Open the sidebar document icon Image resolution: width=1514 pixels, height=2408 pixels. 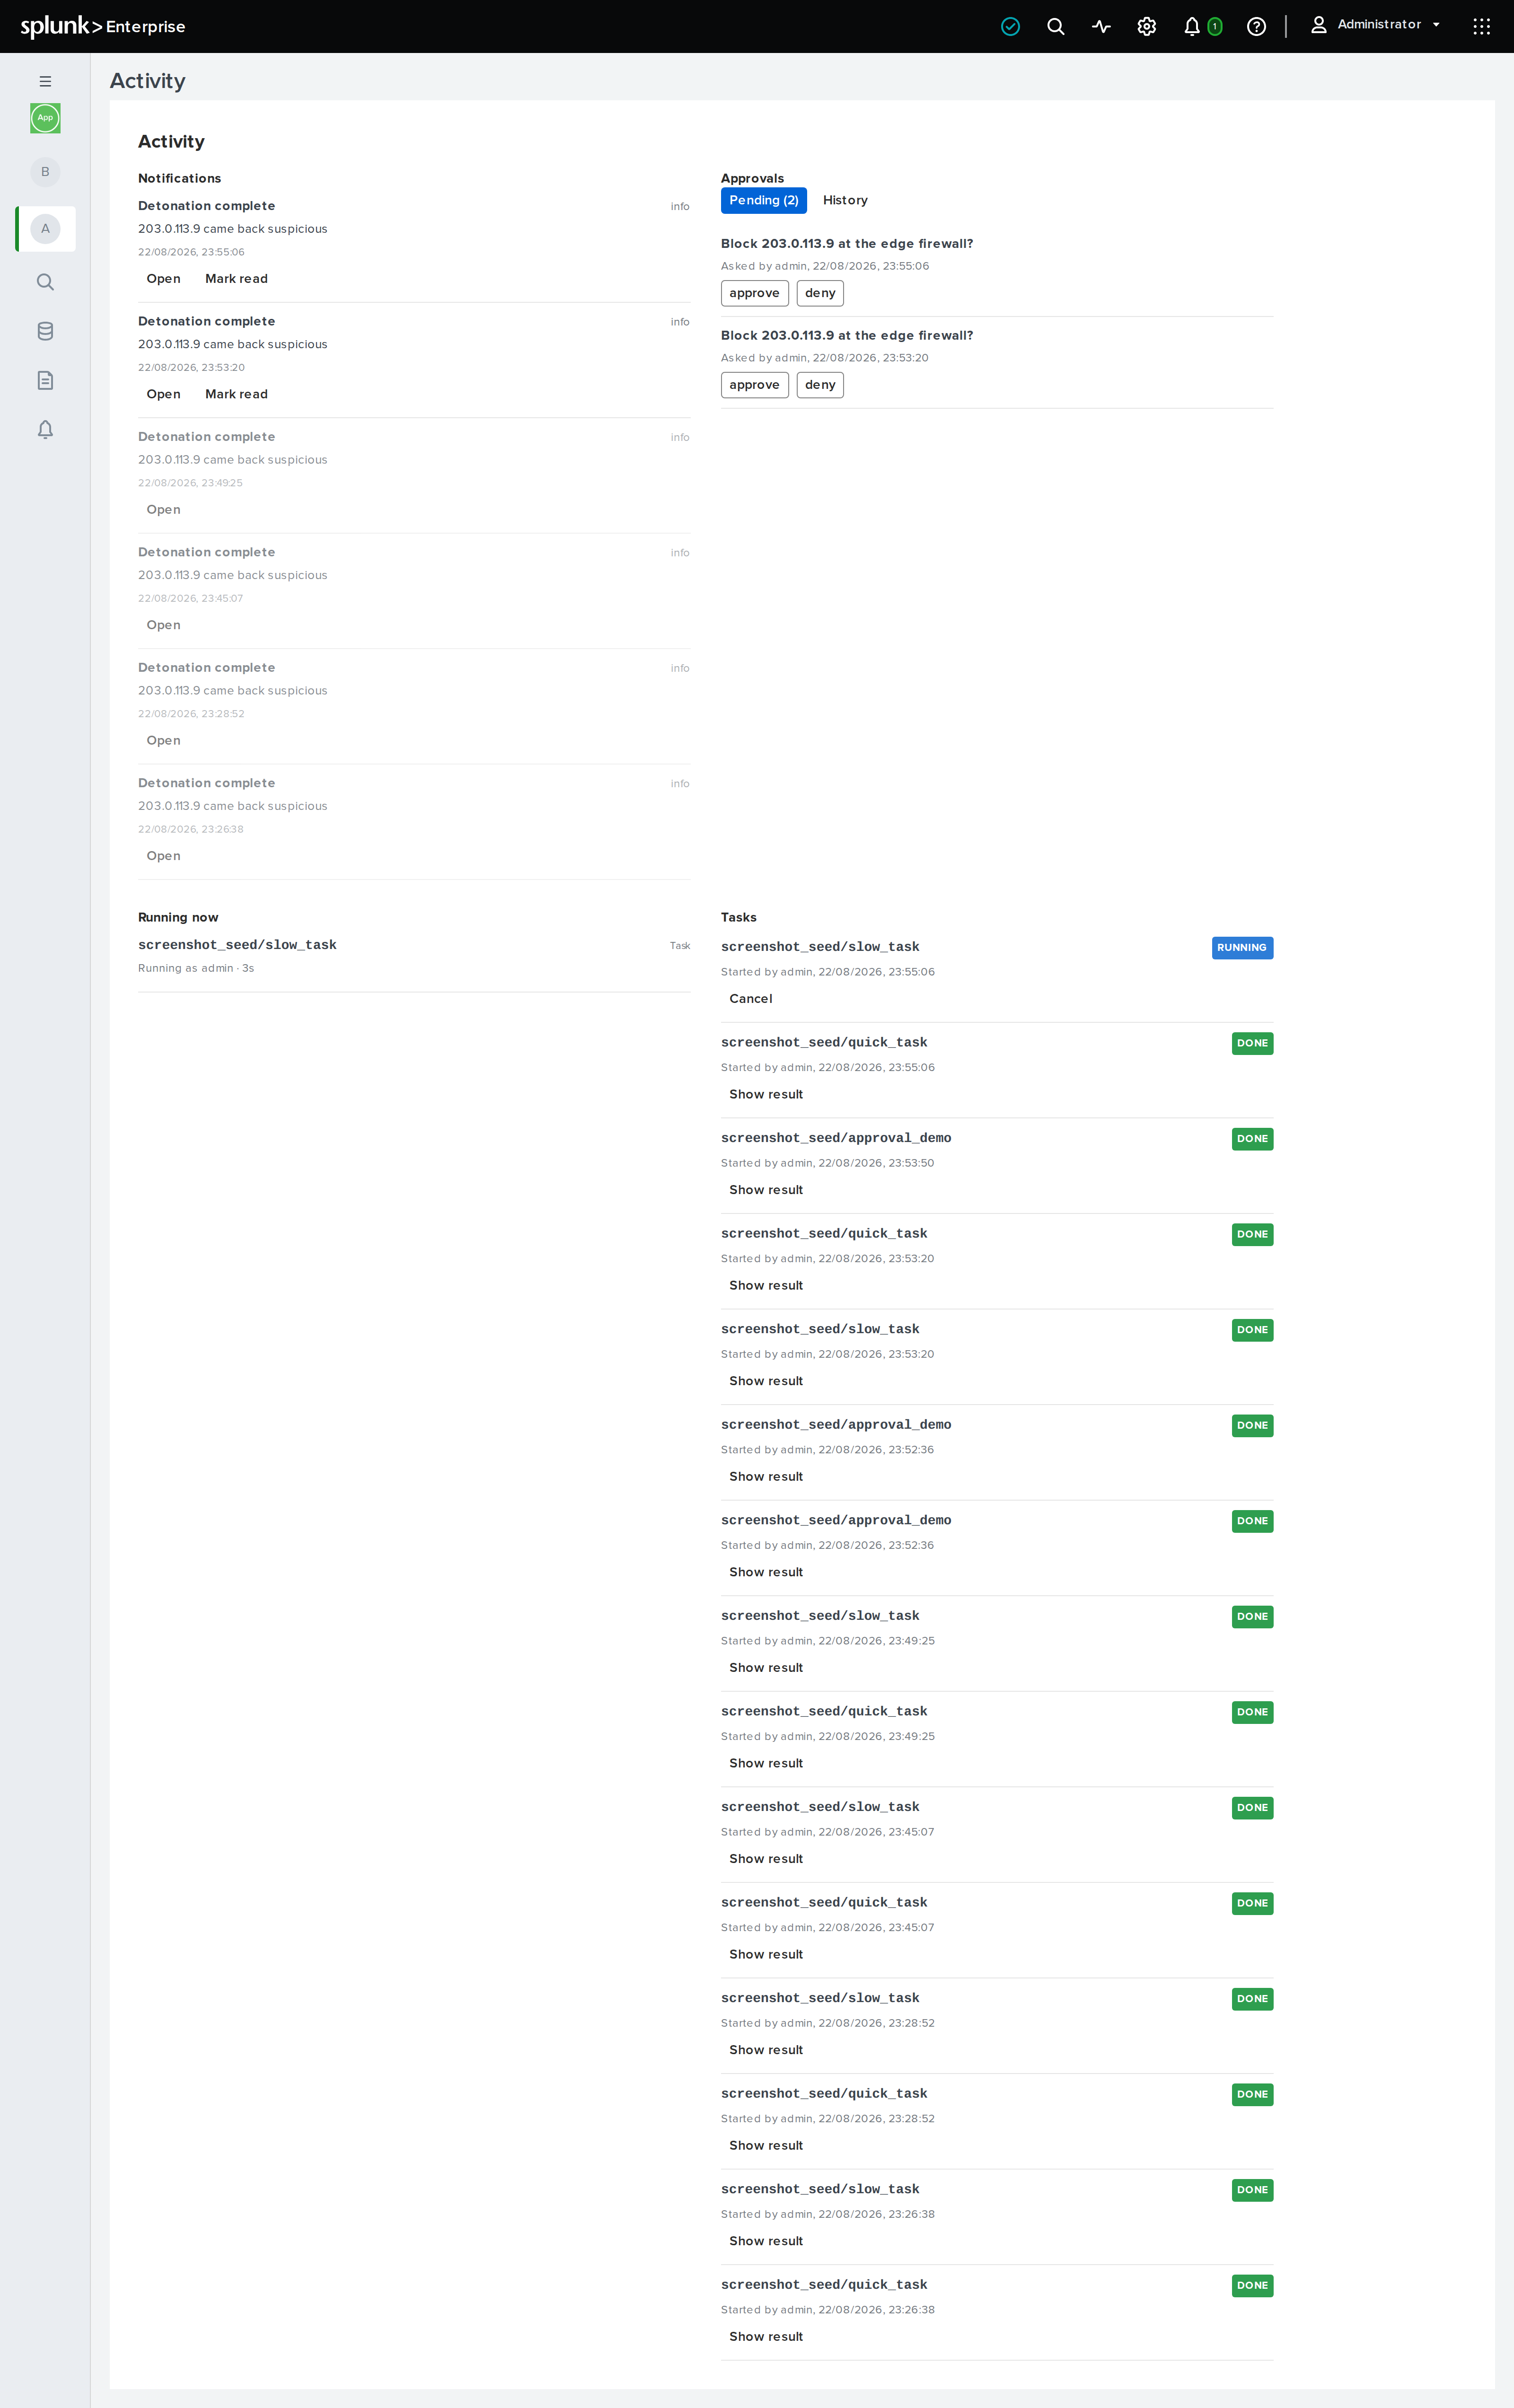coord(45,380)
